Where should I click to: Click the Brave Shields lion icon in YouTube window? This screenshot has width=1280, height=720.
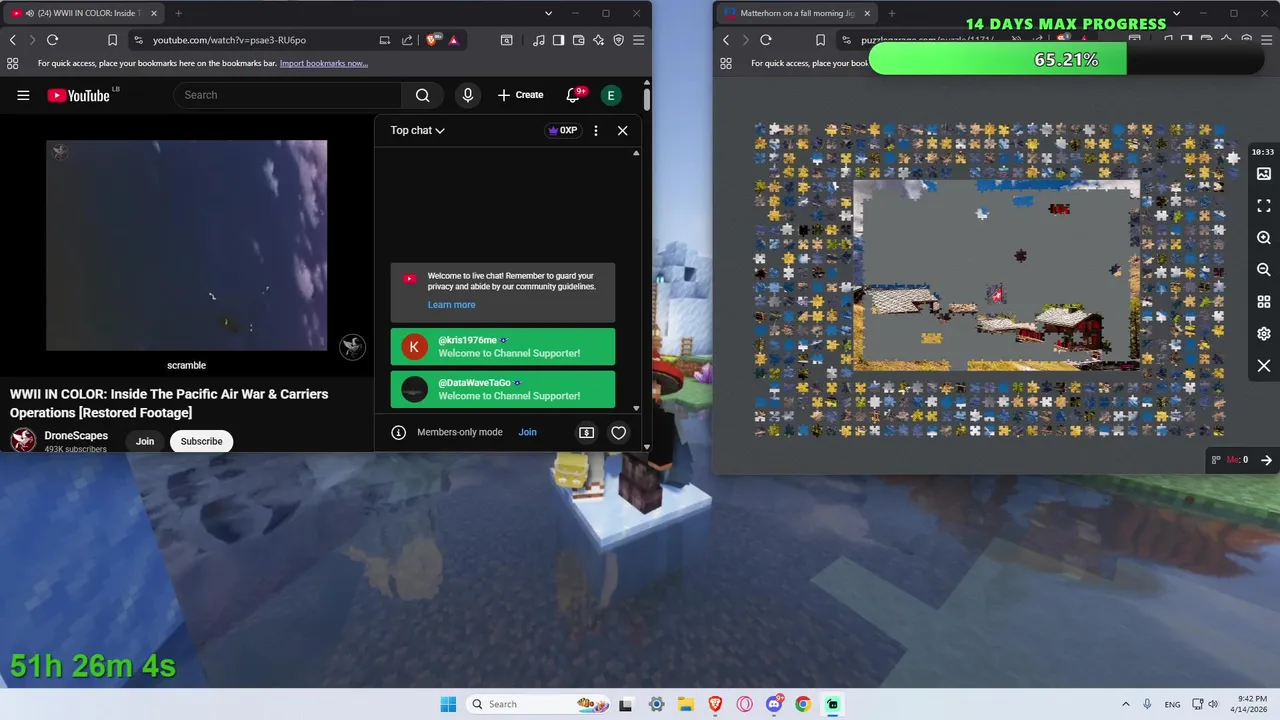point(432,40)
